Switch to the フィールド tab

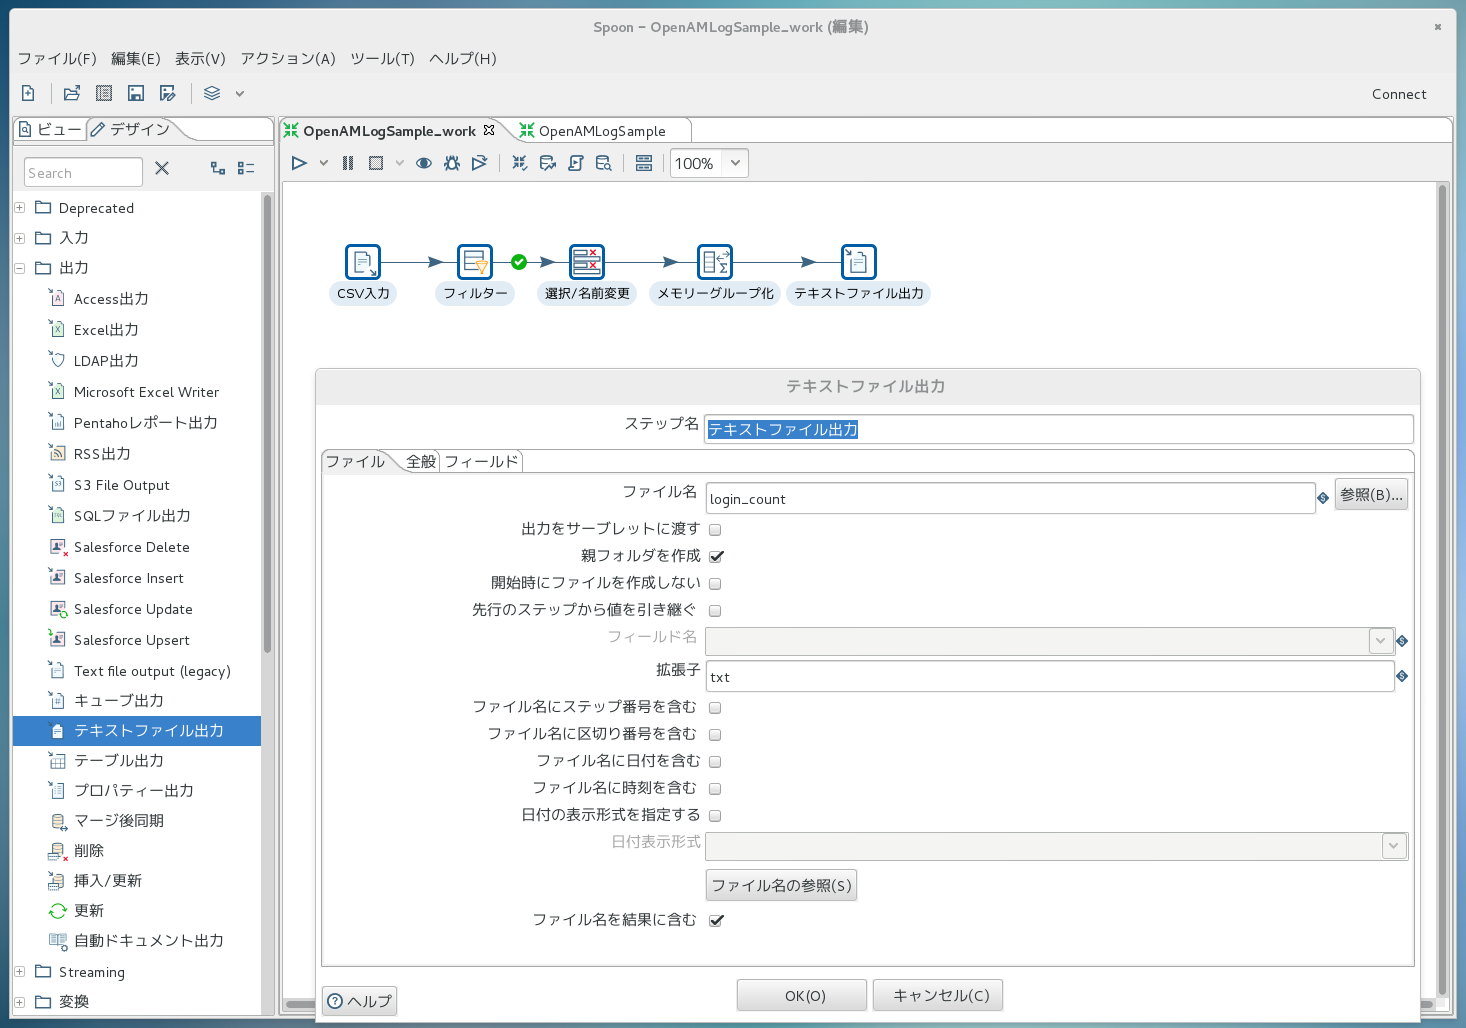[x=482, y=461]
